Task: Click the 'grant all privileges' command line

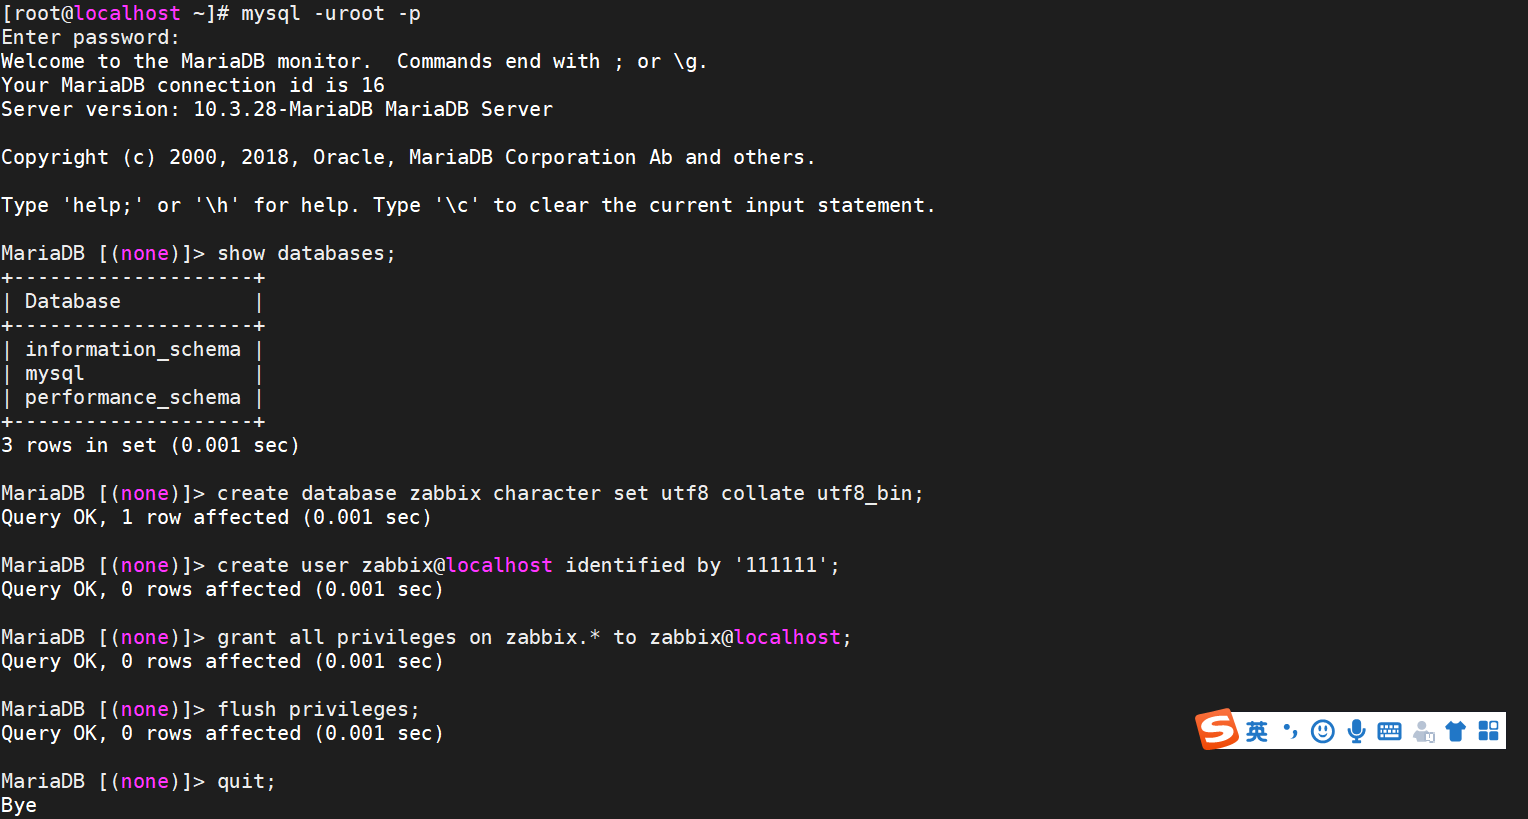Action: pos(534,638)
